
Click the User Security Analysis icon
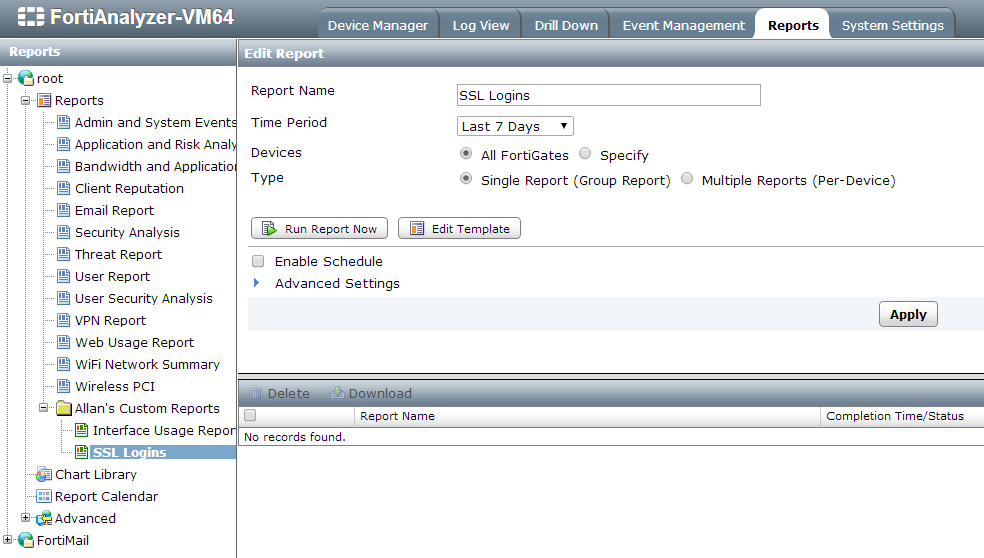coord(63,298)
